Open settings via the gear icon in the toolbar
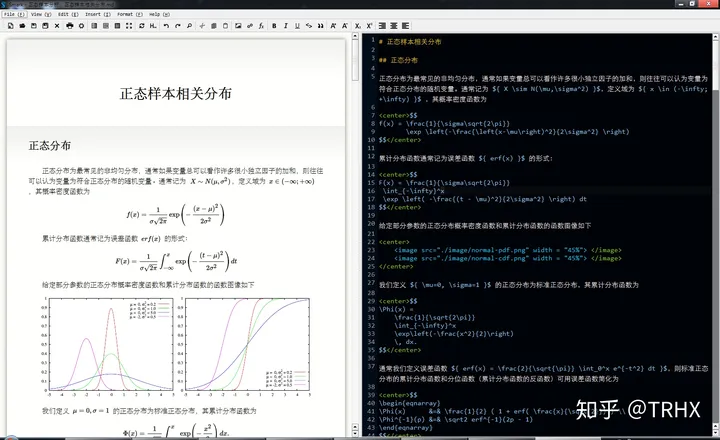The width and height of the screenshot is (720, 440). 81,26
